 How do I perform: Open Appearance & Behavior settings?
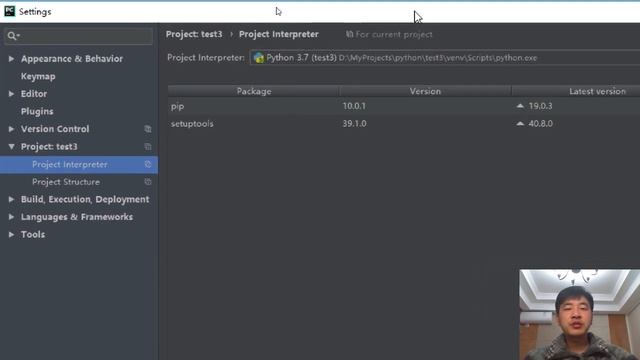pos(72,59)
